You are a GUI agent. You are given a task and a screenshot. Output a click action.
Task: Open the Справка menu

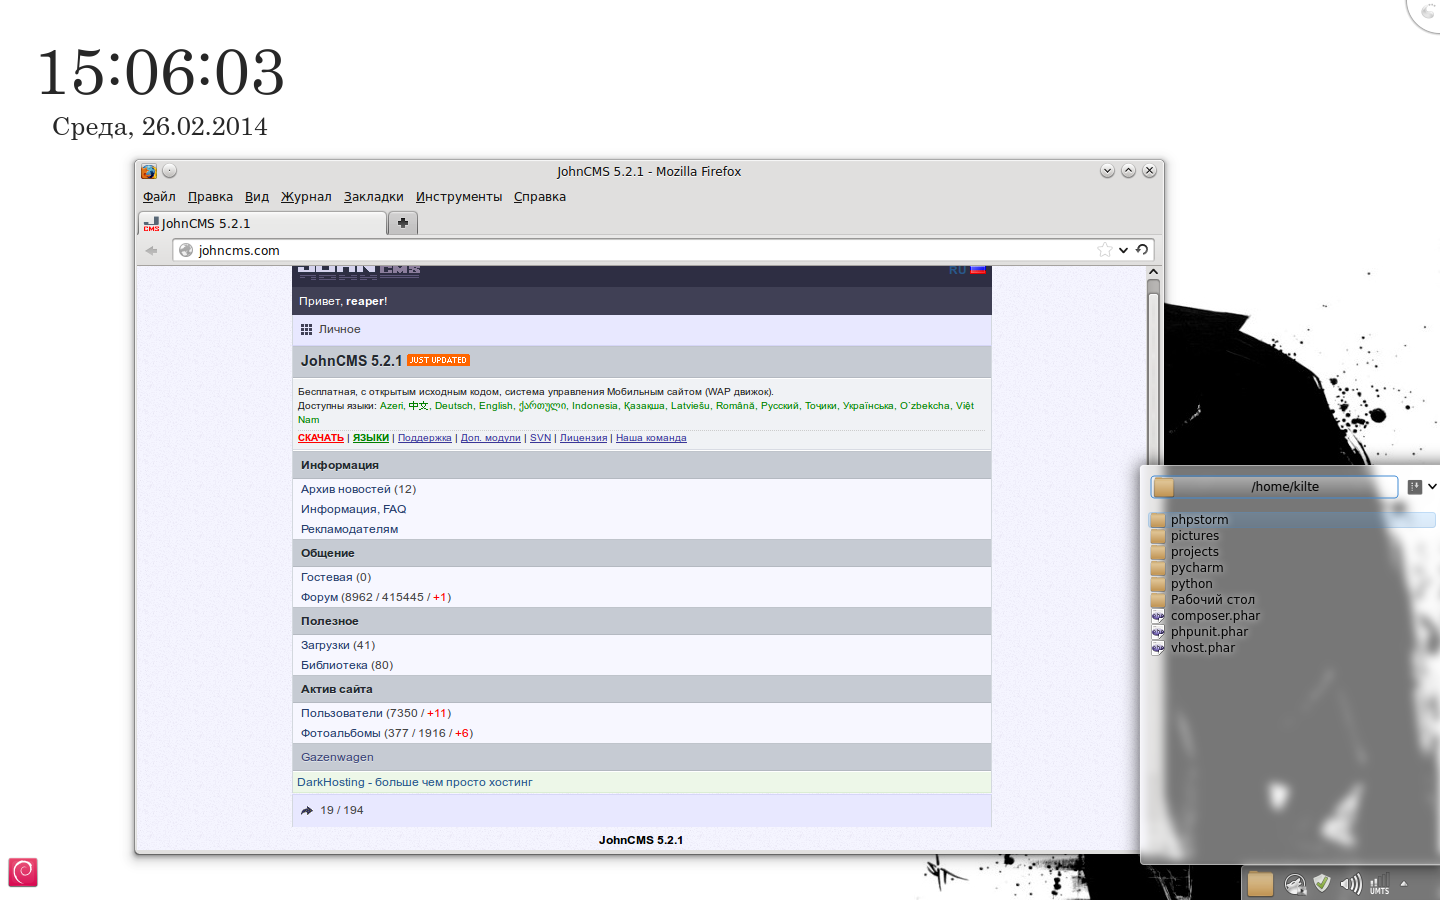pos(540,197)
